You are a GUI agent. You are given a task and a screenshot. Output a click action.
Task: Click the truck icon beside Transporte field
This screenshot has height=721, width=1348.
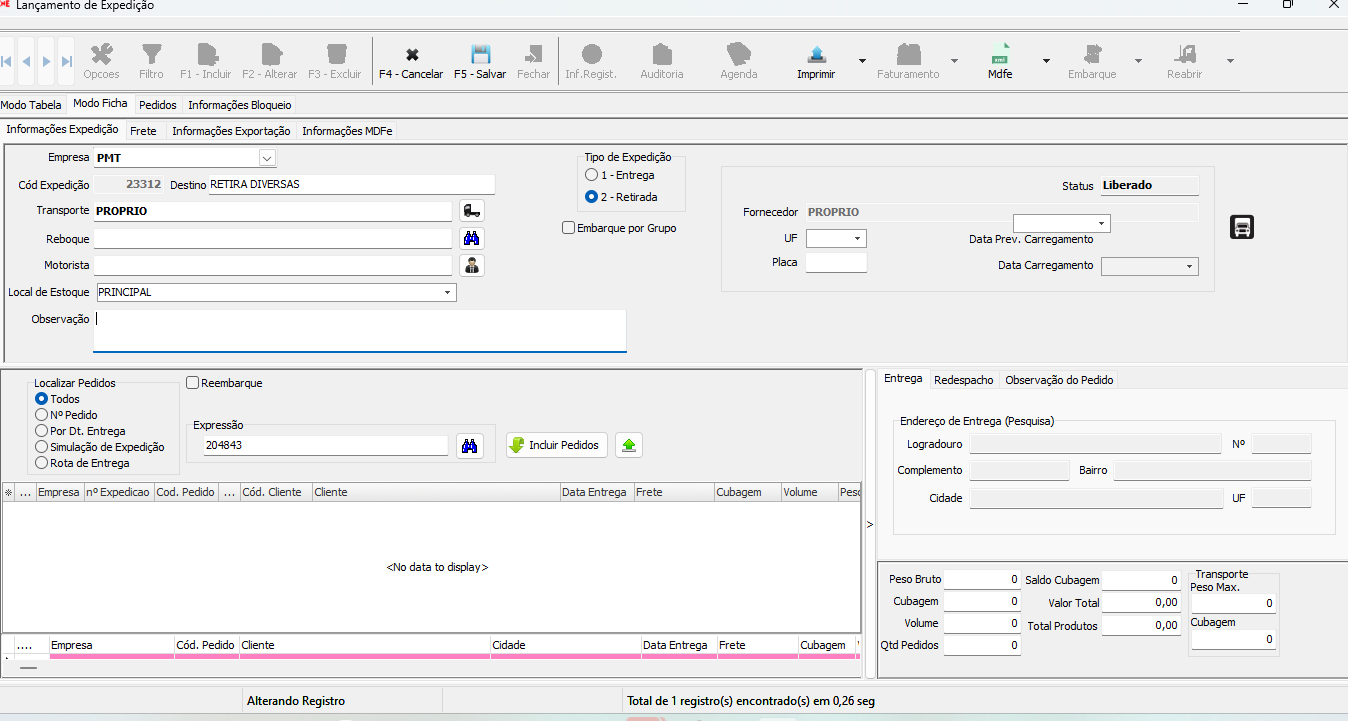pos(471,211)
